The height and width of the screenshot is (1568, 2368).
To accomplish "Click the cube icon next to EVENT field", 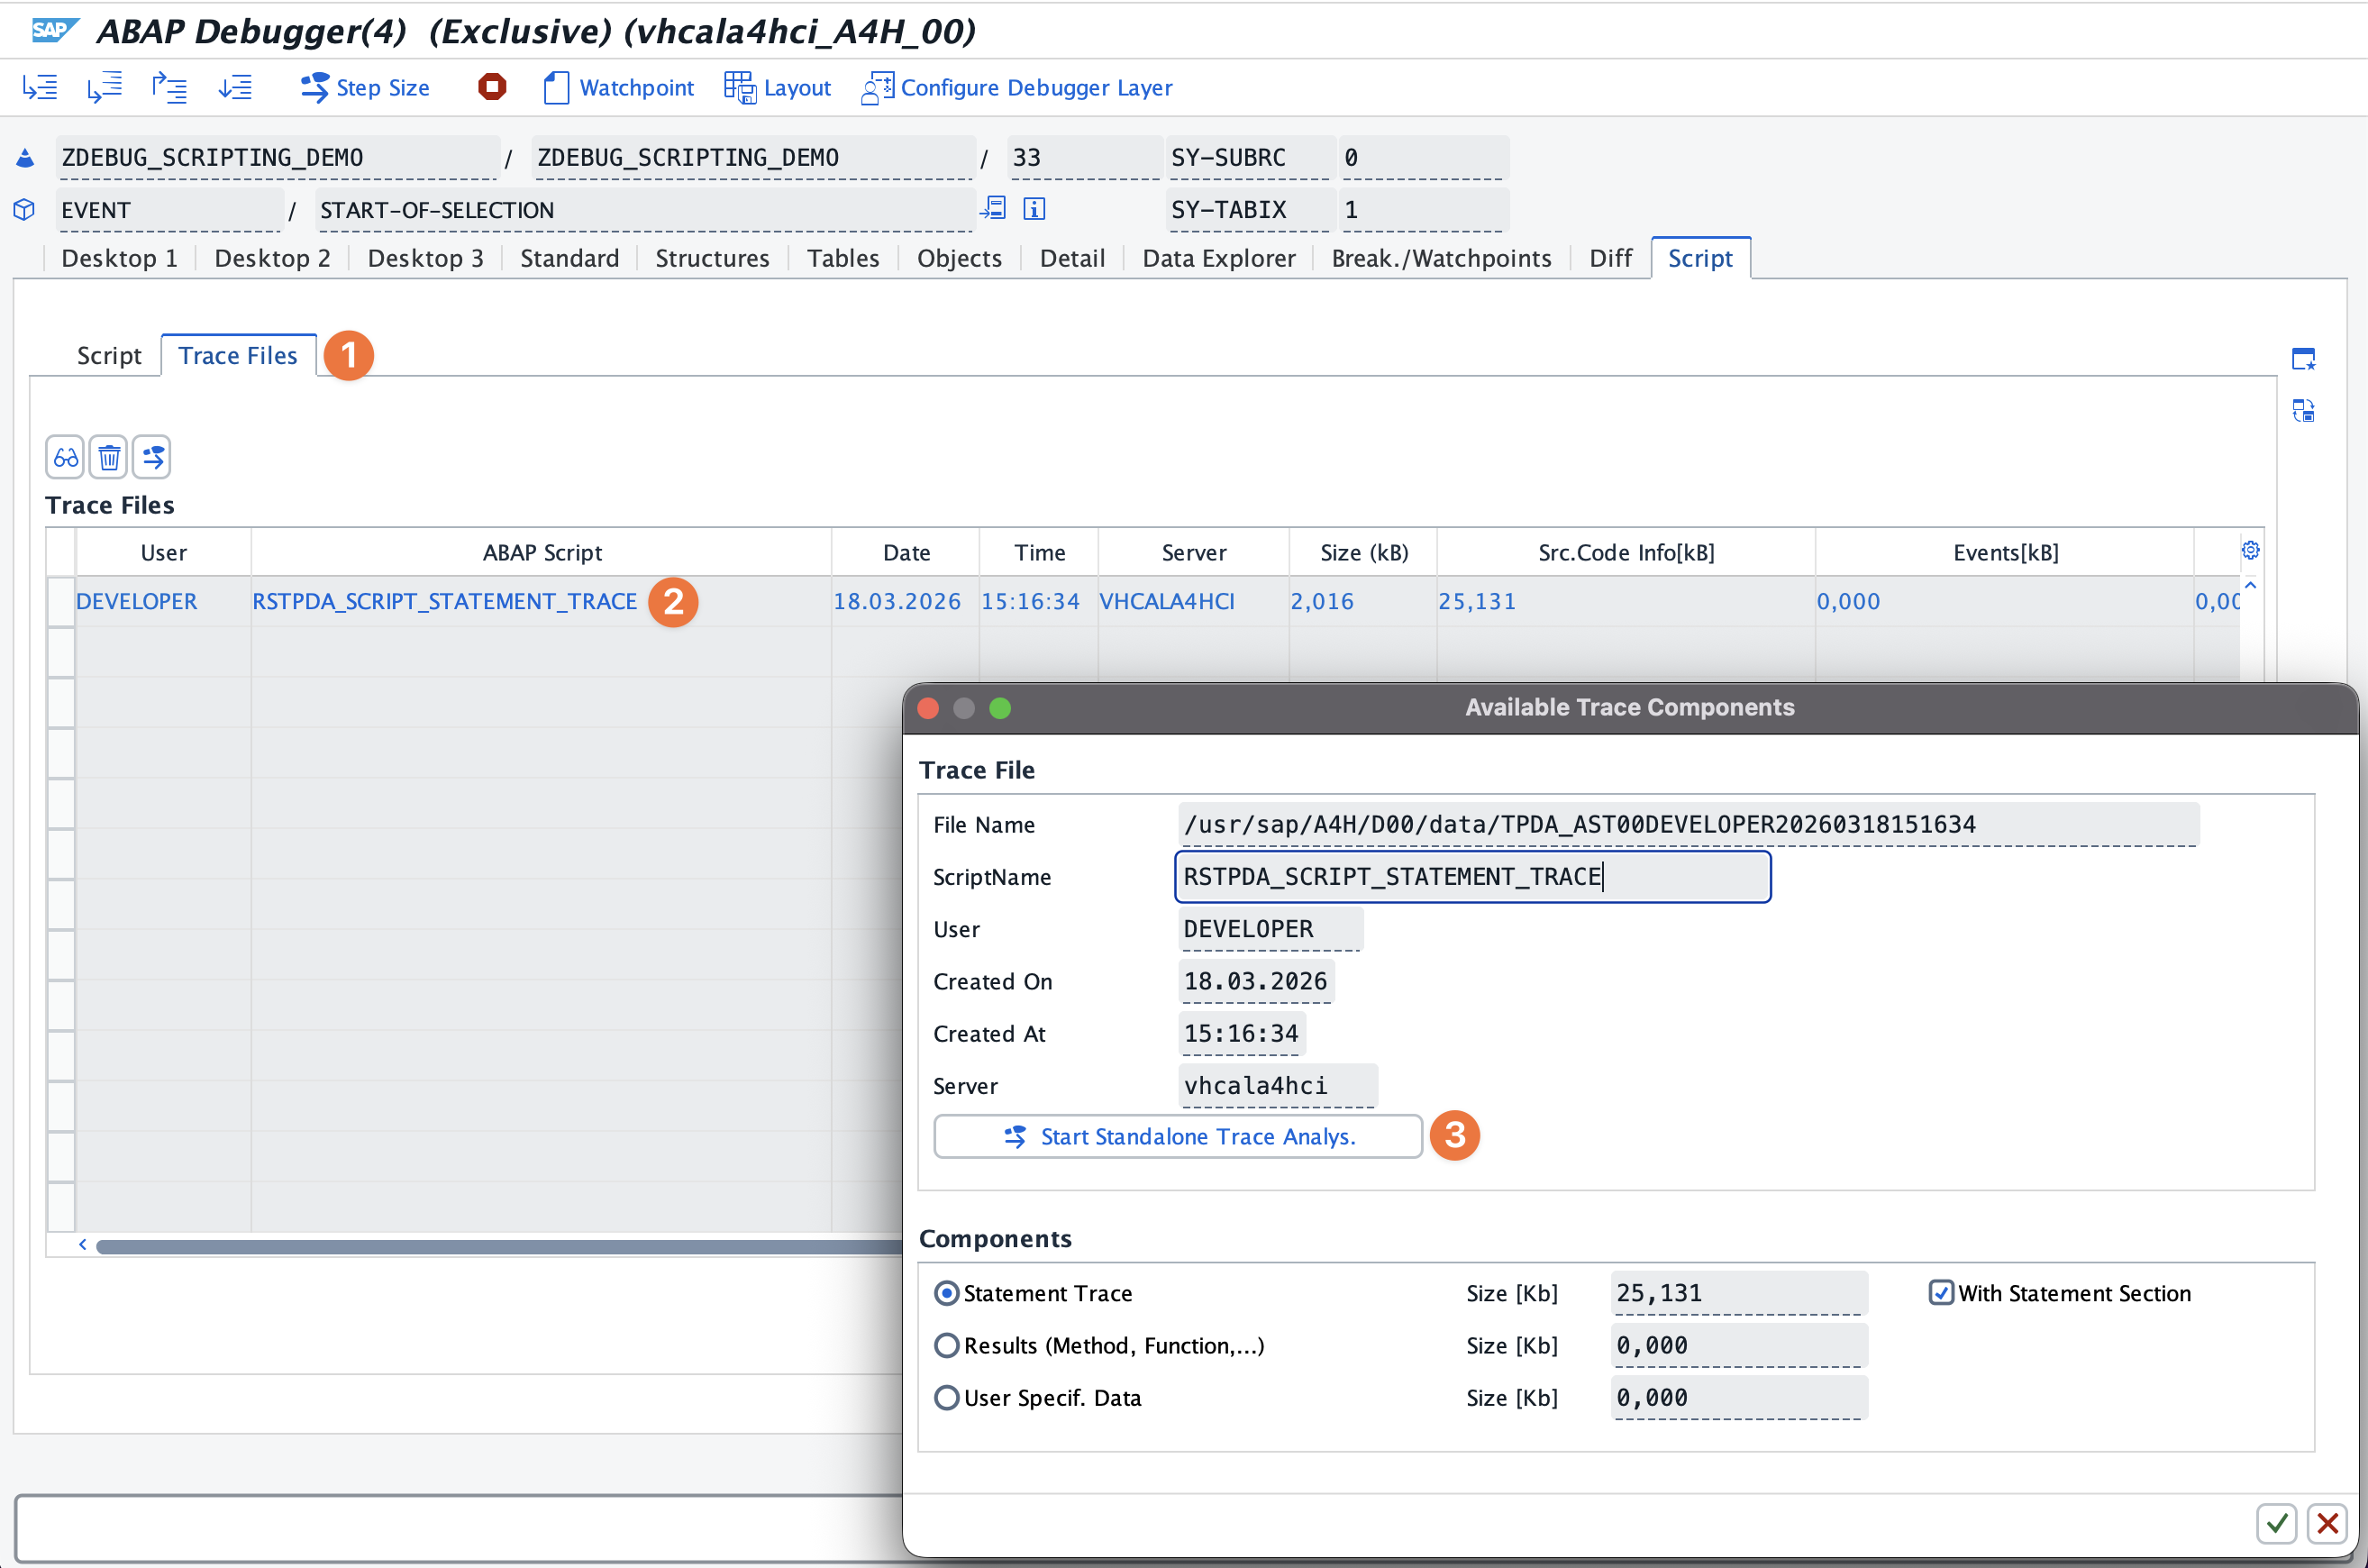I will (25, 210).
